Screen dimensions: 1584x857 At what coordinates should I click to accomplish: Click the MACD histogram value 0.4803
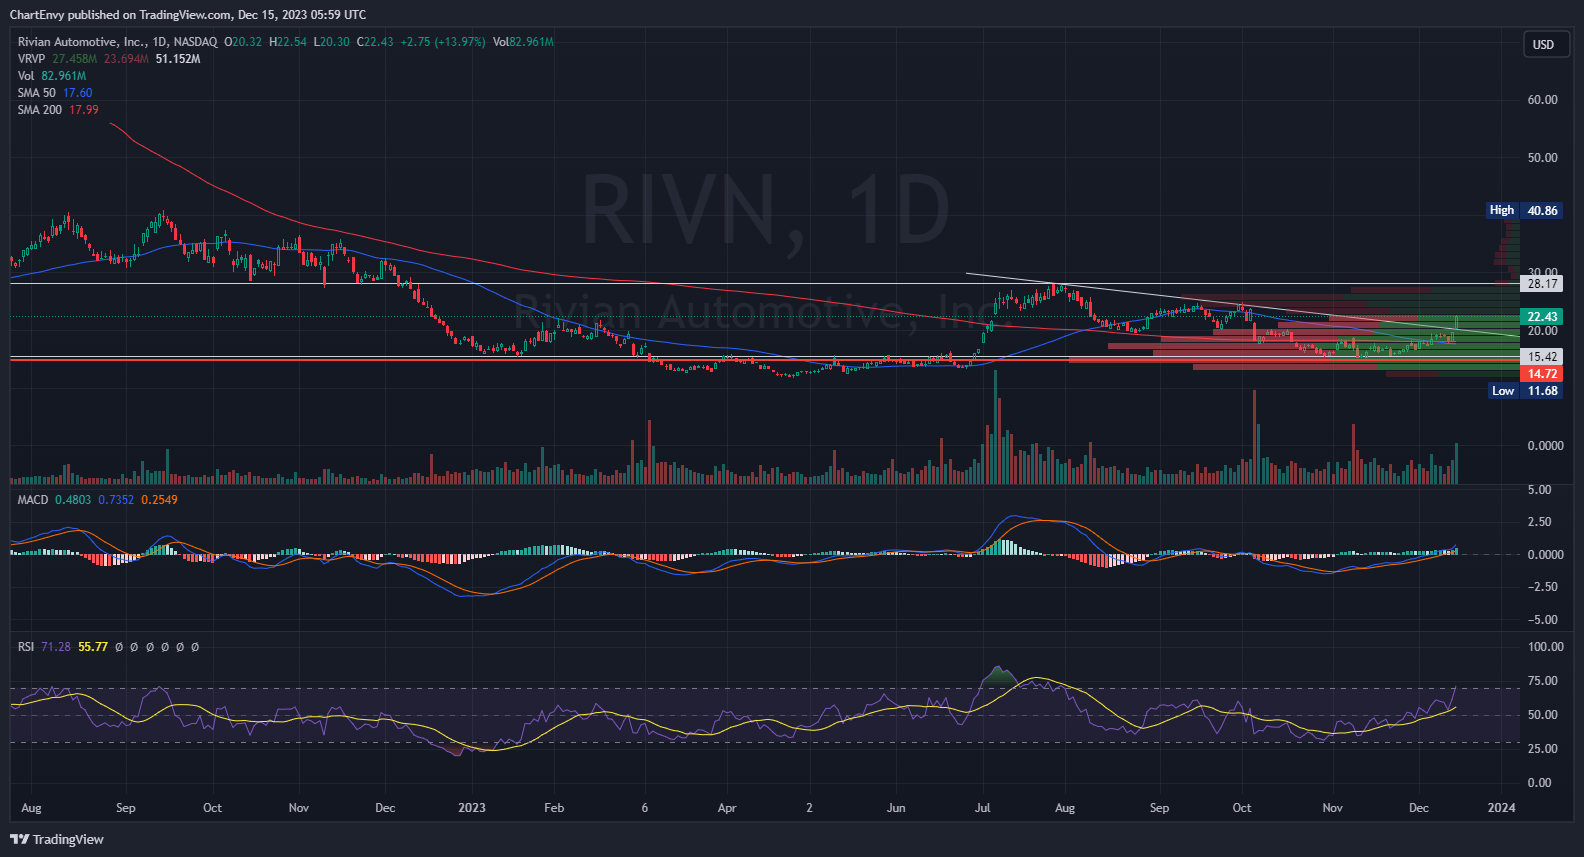pyautogui.click(x=73, y=500)
